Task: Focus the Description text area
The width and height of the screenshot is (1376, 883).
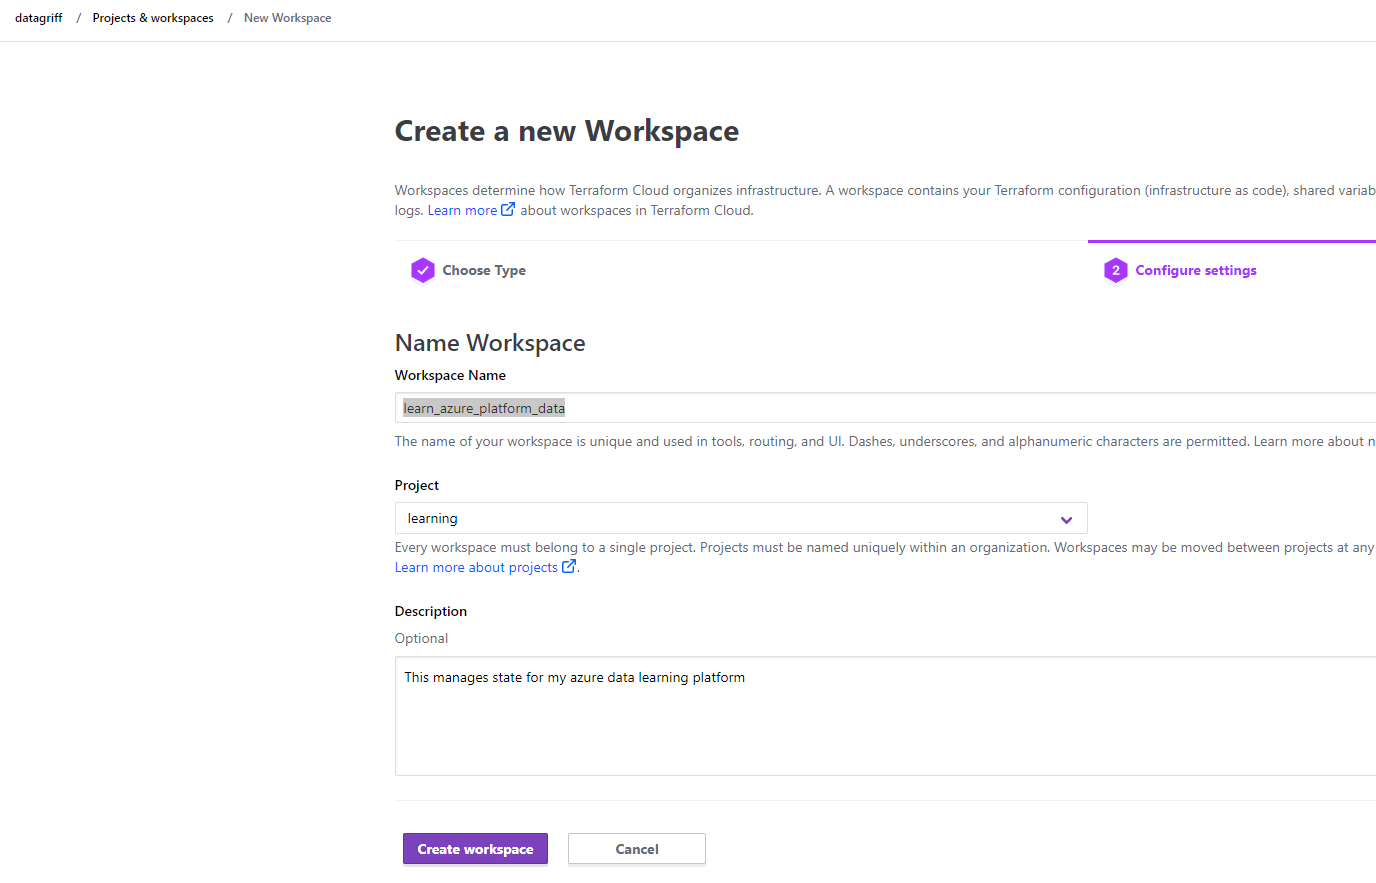Action: pyautogui.click(x=886, y=716)
